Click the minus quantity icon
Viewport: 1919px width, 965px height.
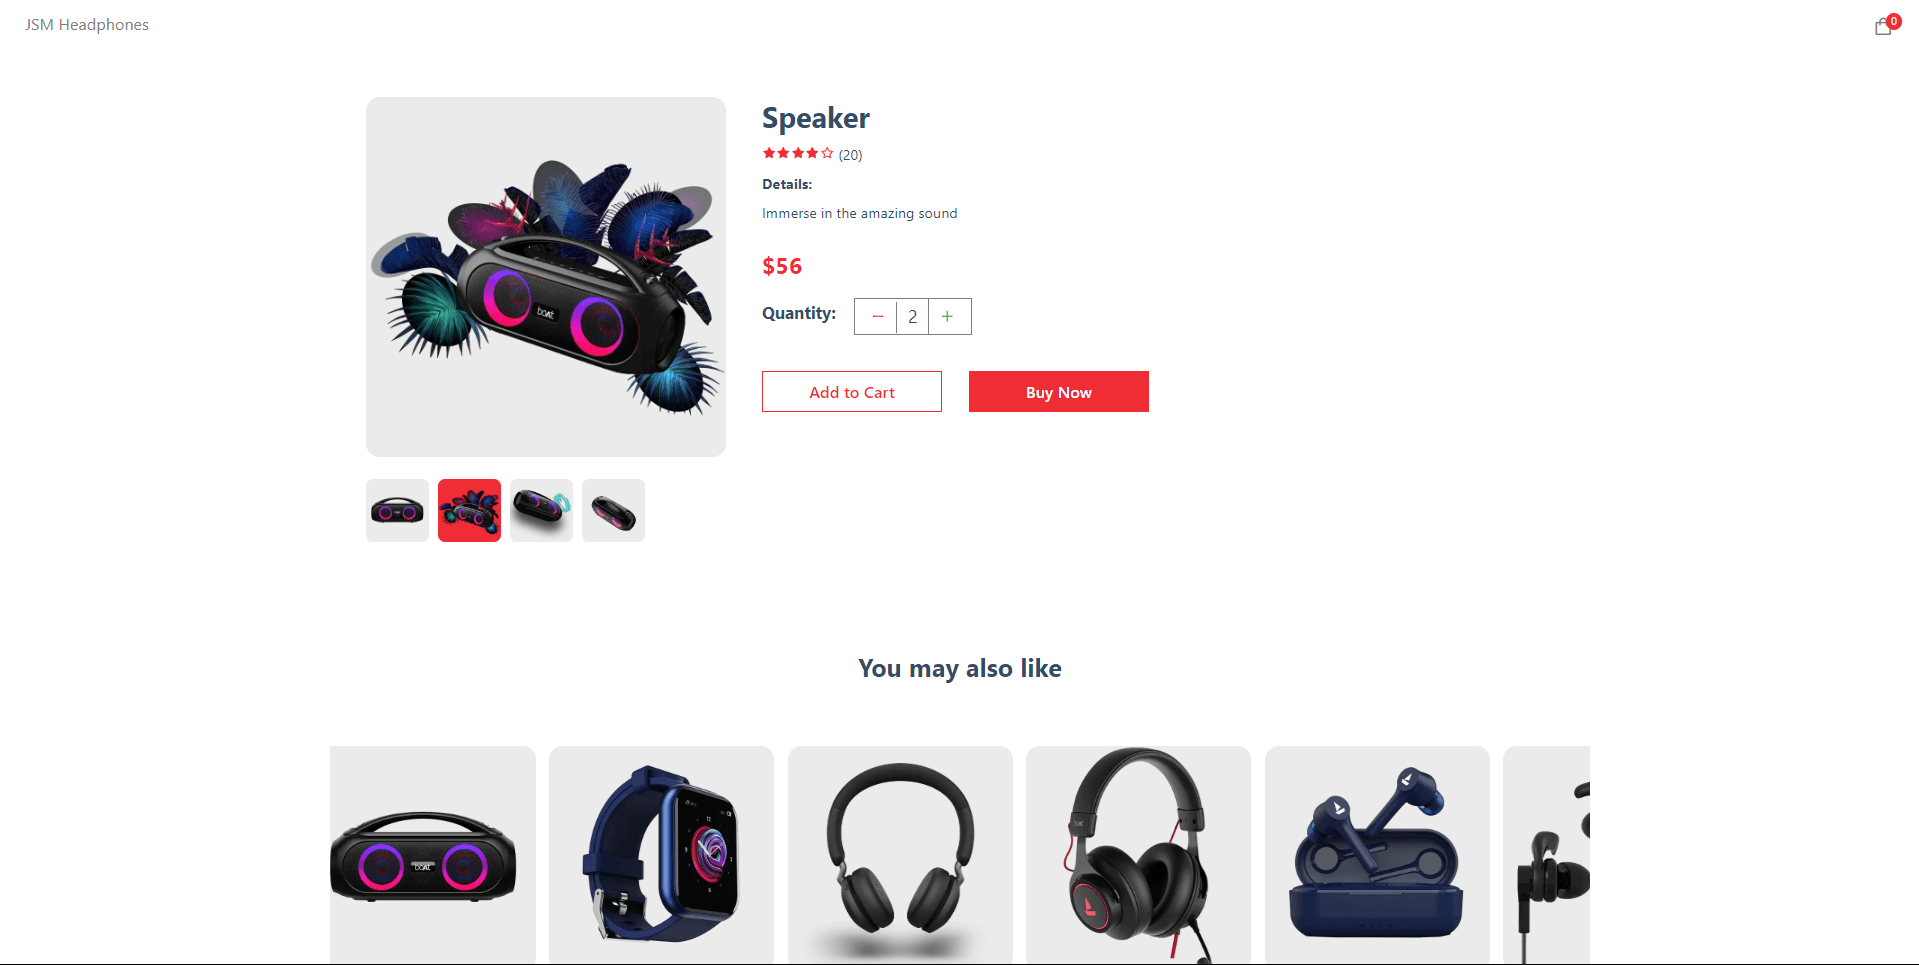(x=877, y=317)
